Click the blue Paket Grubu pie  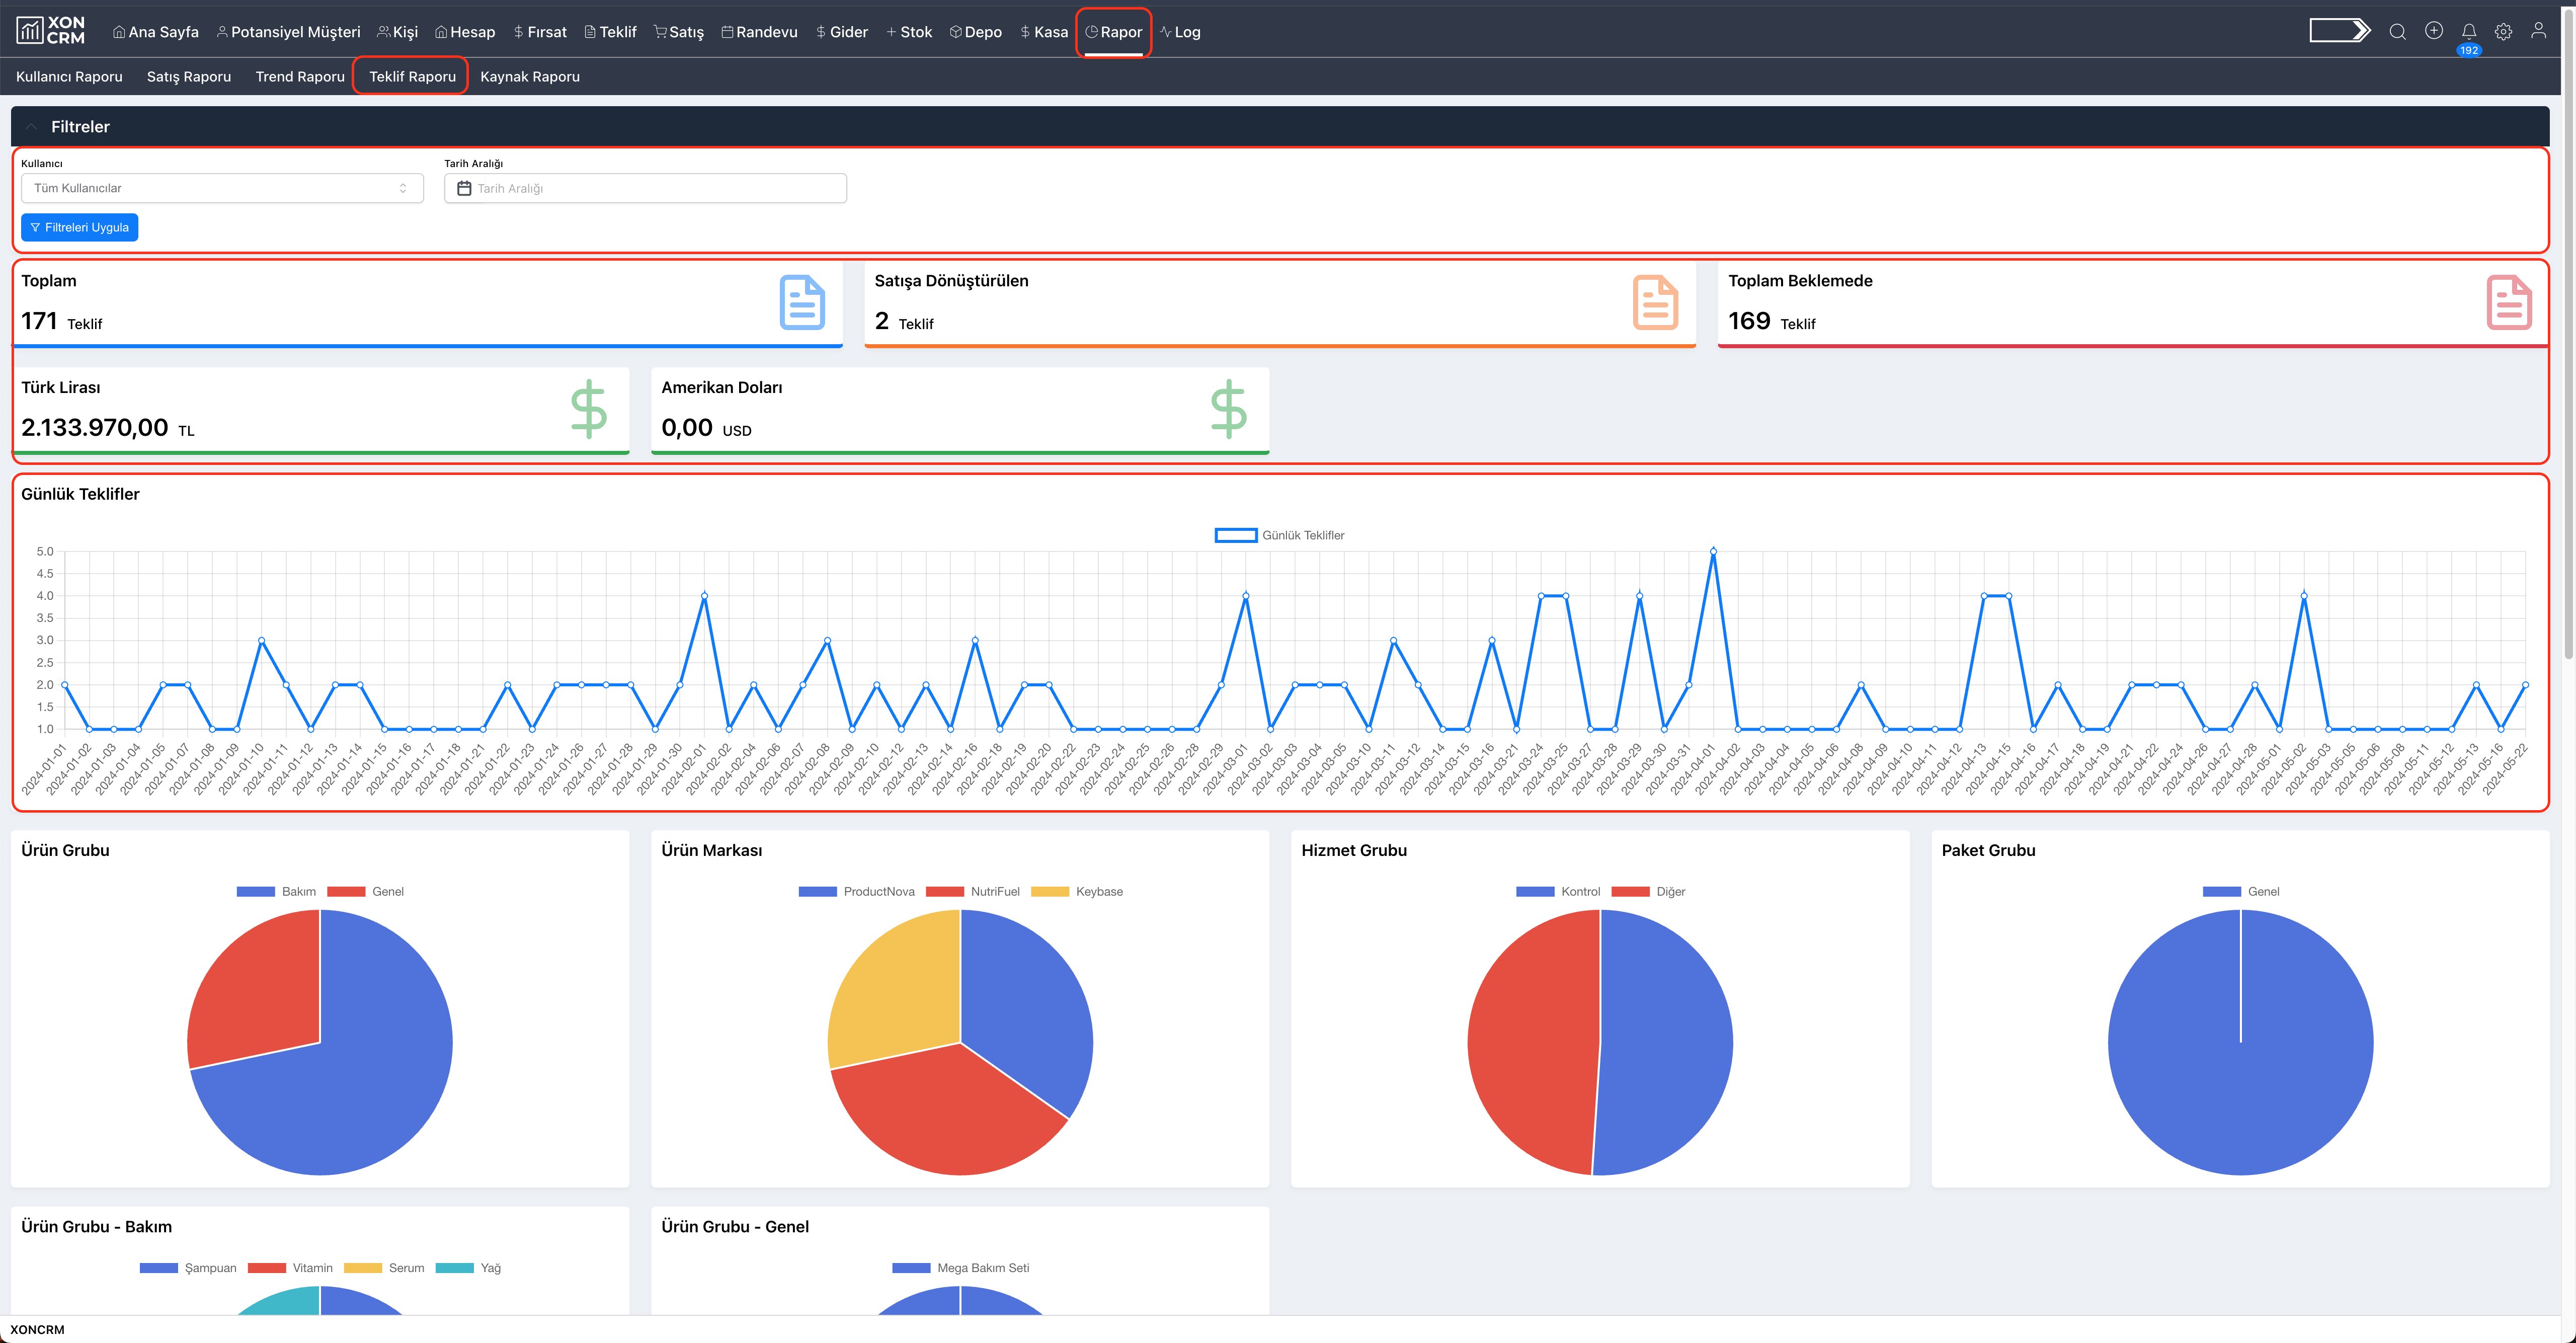(x=2240, y=1042)
